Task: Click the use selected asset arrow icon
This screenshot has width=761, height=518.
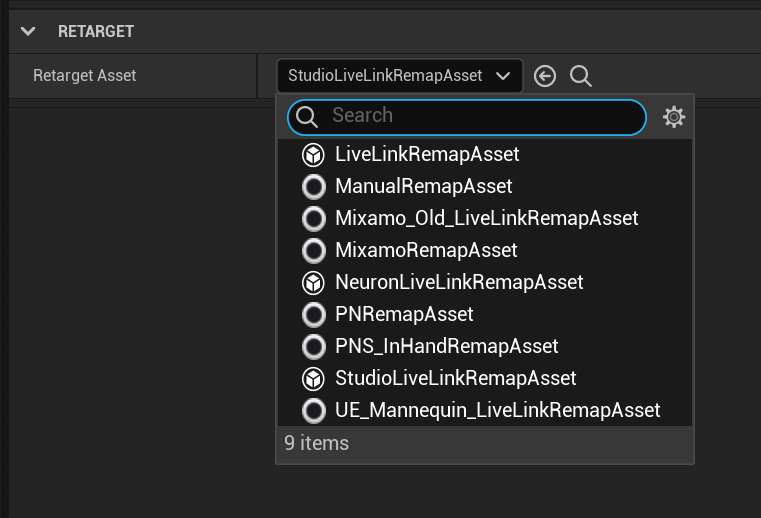Action: coord(545,76)
